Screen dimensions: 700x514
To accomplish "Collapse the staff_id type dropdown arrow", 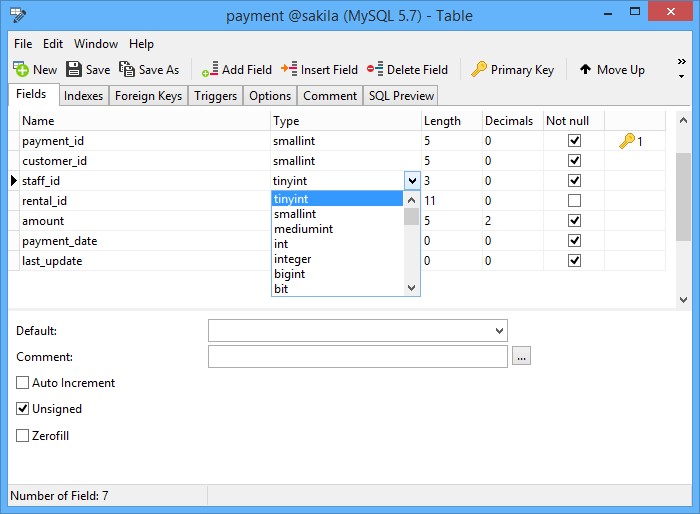I will (x=412, y=181).
